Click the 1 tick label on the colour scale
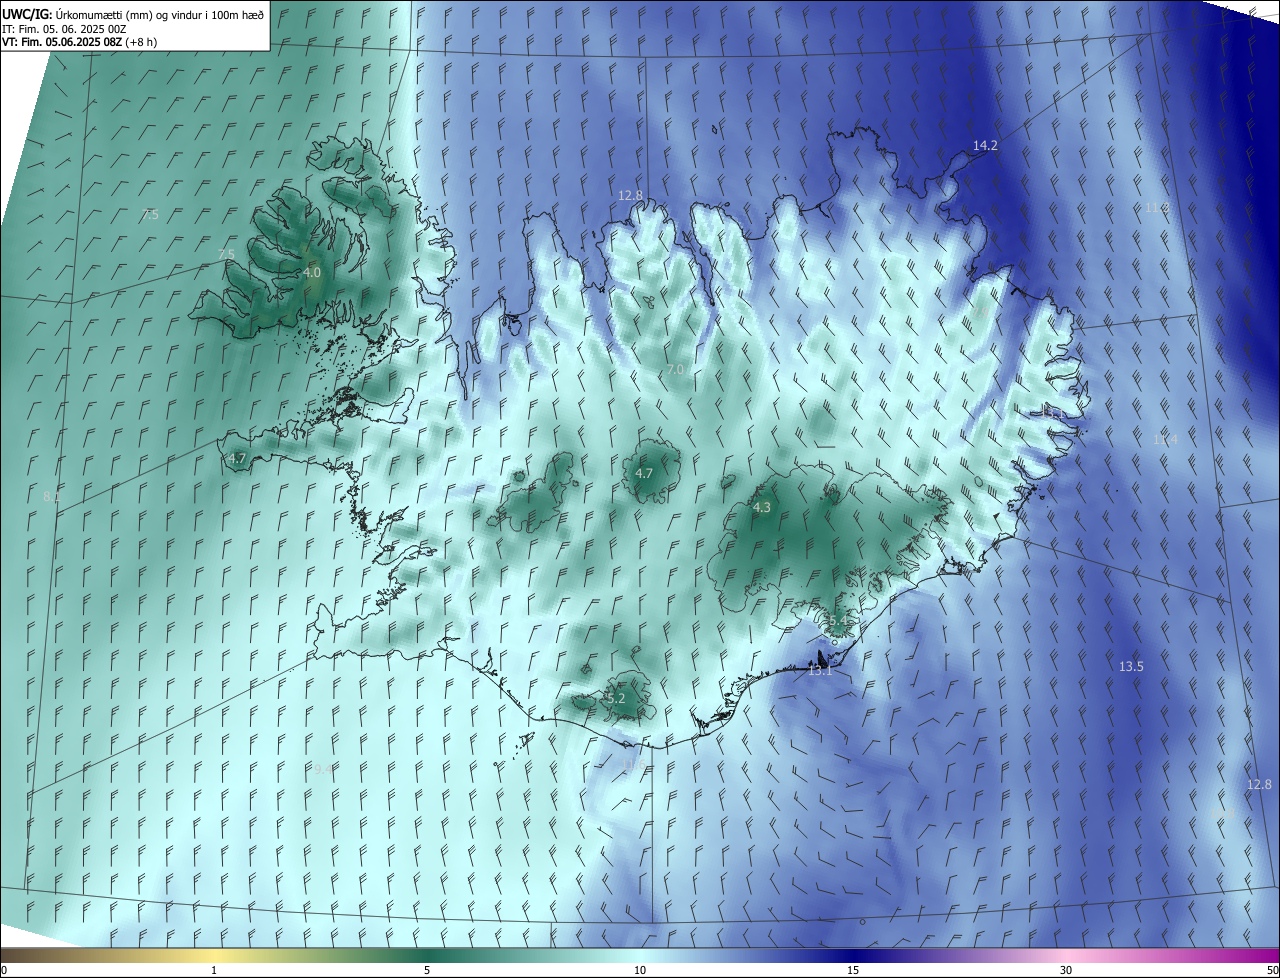This screenshot has height=978, width=1280. pos(214,971)
